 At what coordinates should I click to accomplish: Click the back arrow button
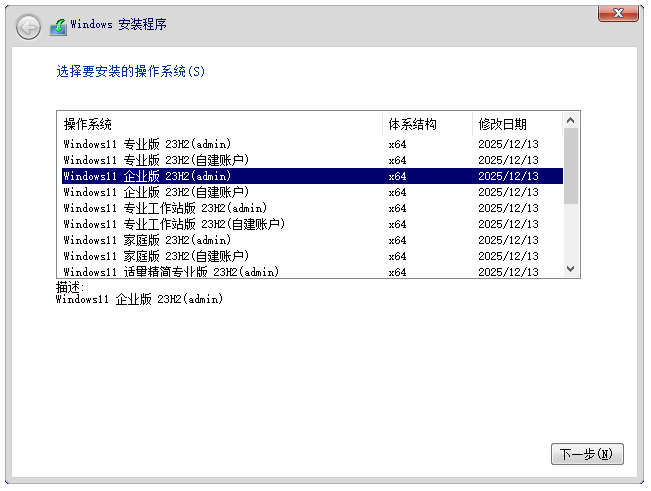(x=28, y=27)
